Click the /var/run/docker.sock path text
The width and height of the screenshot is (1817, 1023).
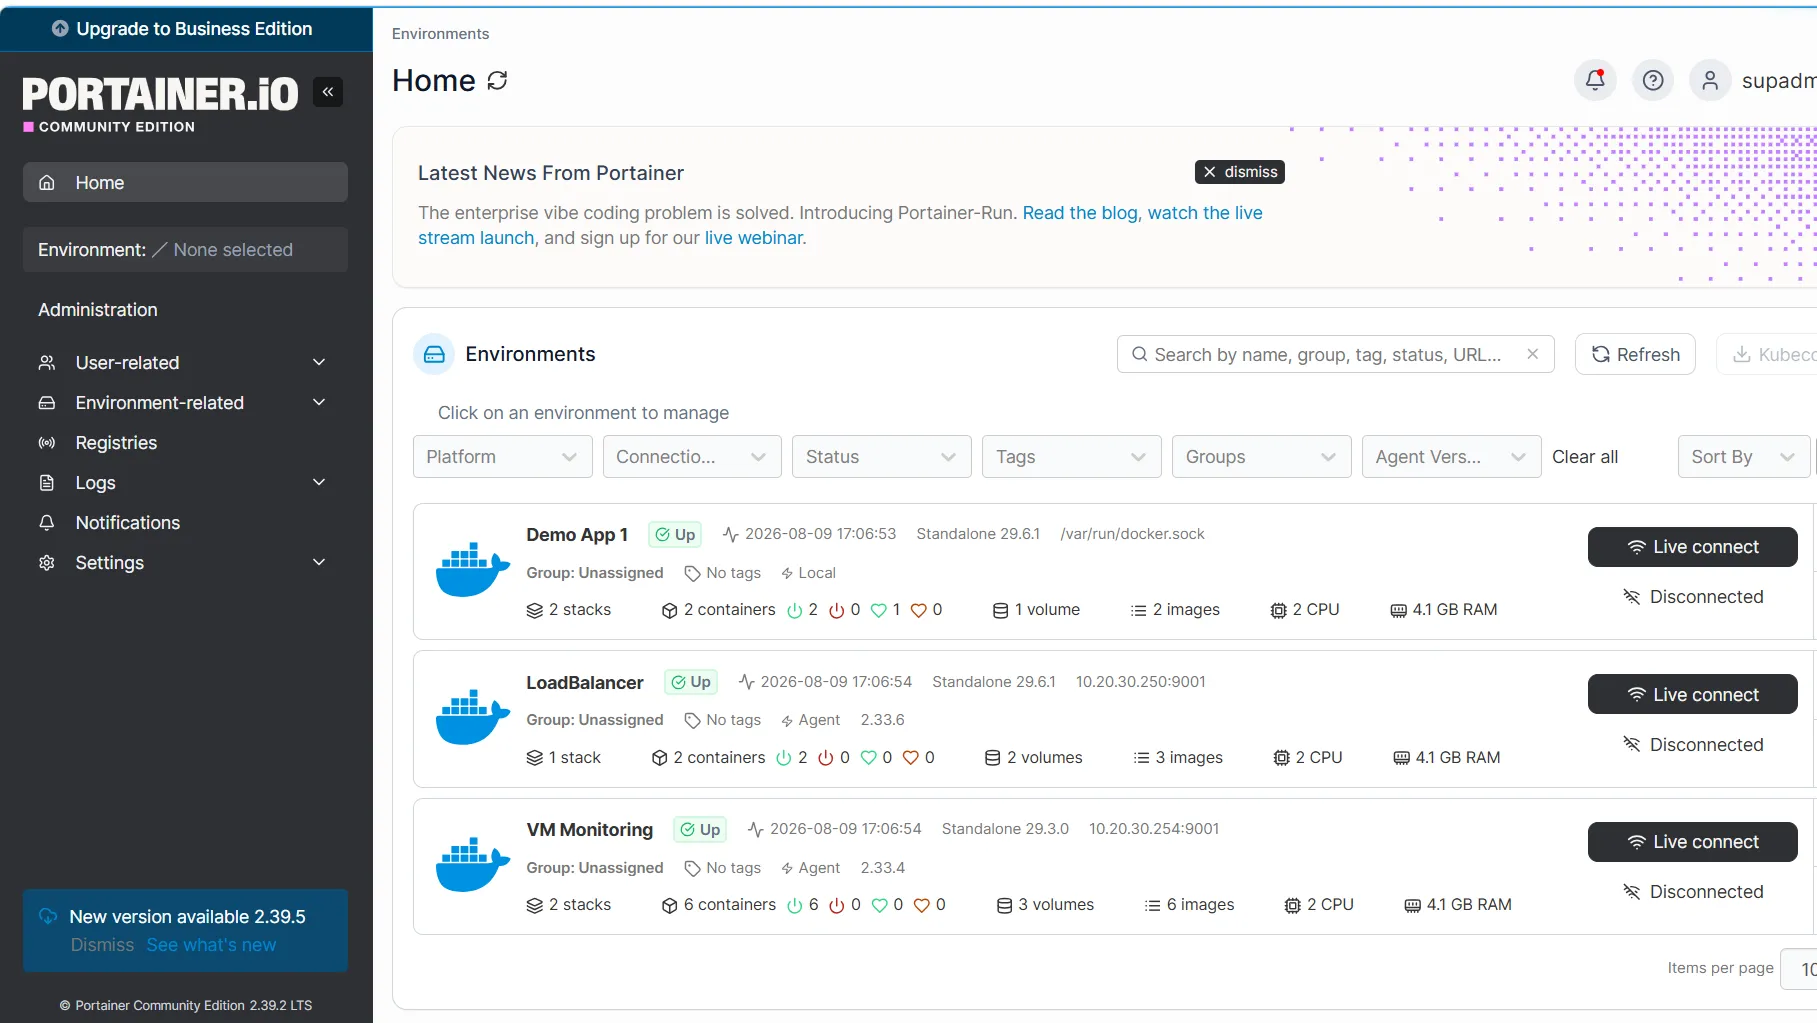[x=1132, y=534]
